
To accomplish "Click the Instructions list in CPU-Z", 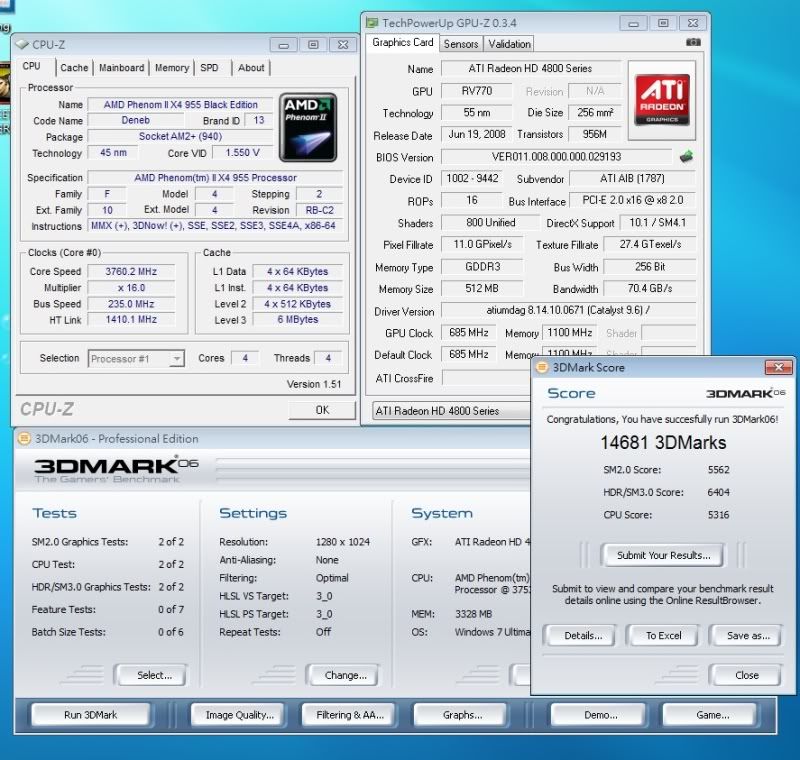I will coord(215,225).
